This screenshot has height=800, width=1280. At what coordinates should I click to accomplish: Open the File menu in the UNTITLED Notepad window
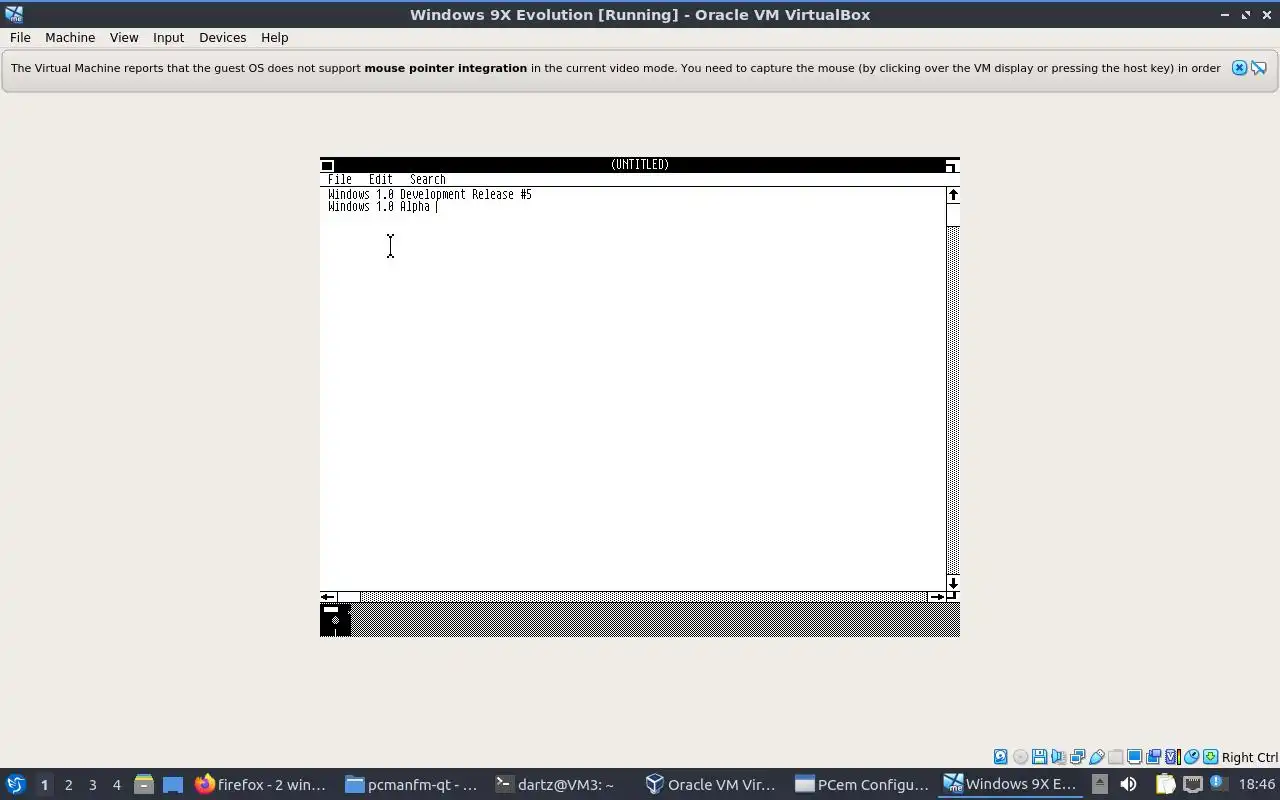tap(339, 180)
